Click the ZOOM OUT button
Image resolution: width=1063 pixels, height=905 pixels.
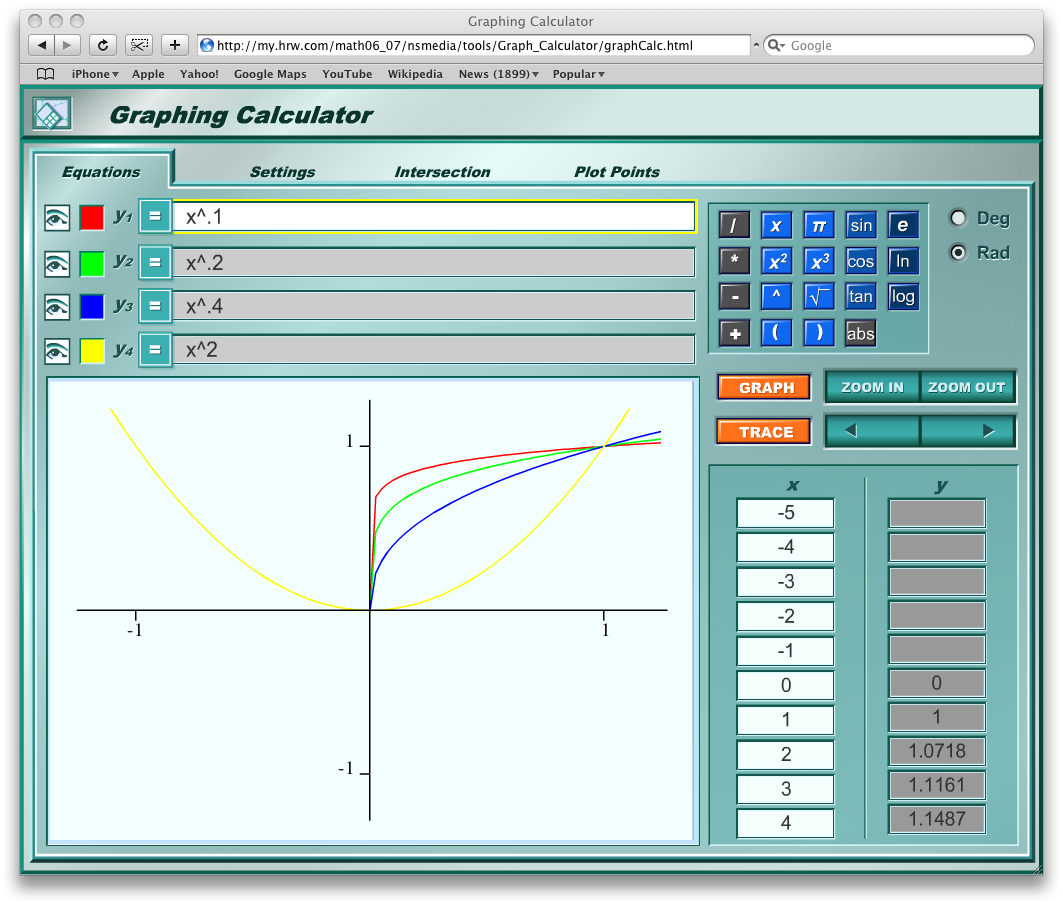(967, 387)
